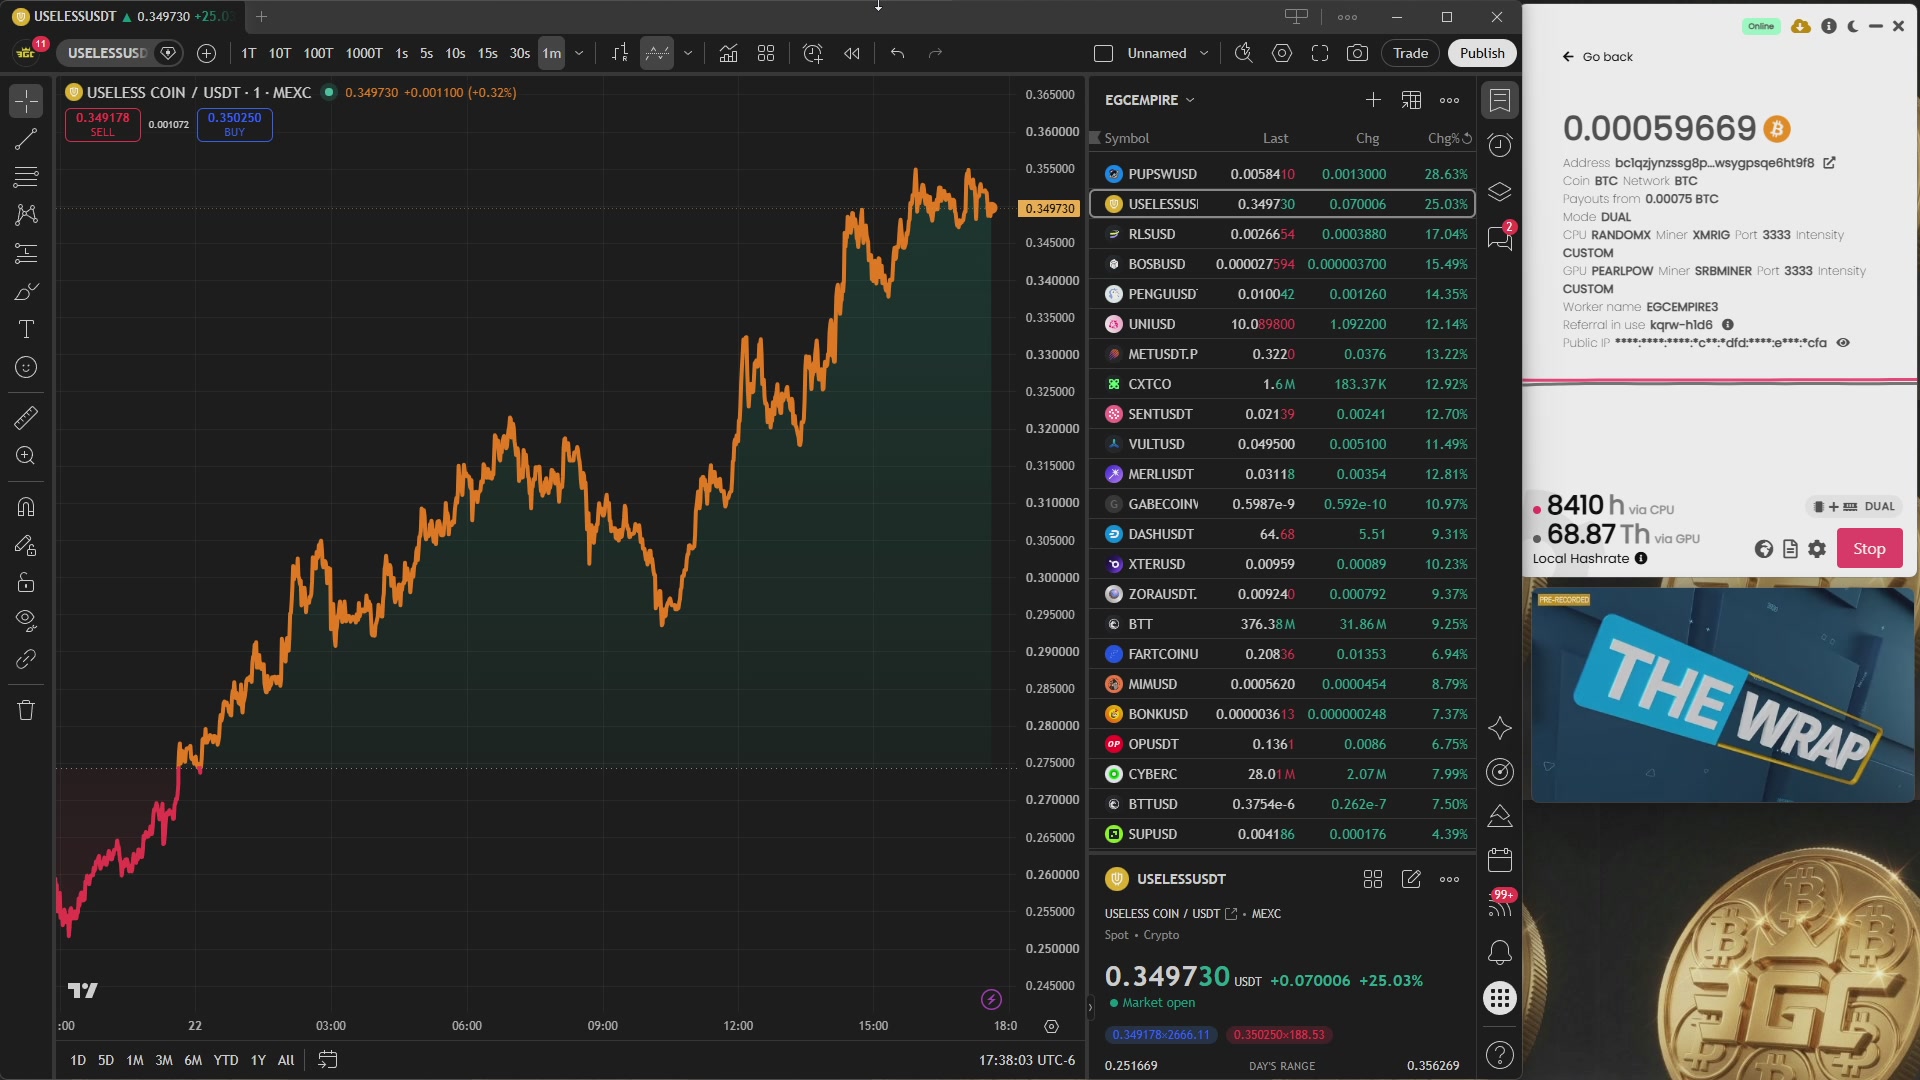Select the All date range
The height and width of the screenshot is (1080, 1920).
point(286,1060)
